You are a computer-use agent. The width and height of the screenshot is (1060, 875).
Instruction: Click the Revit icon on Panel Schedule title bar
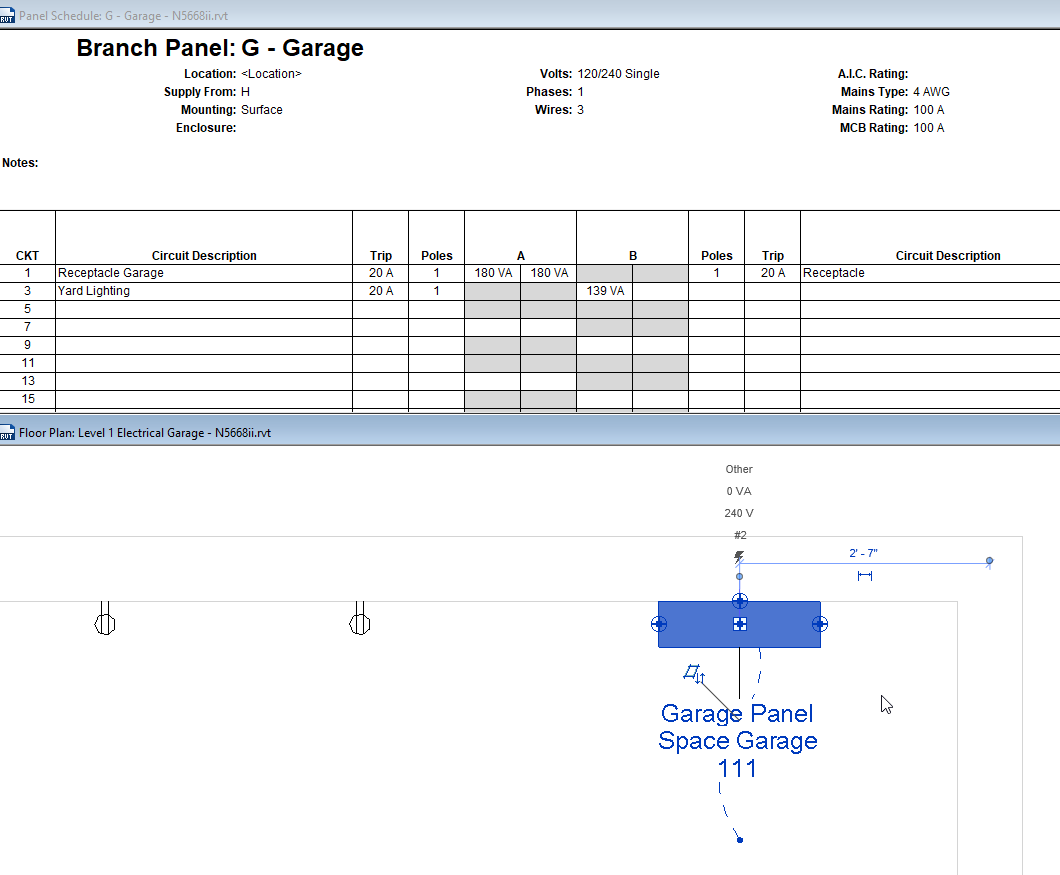(x=8, y=16)
